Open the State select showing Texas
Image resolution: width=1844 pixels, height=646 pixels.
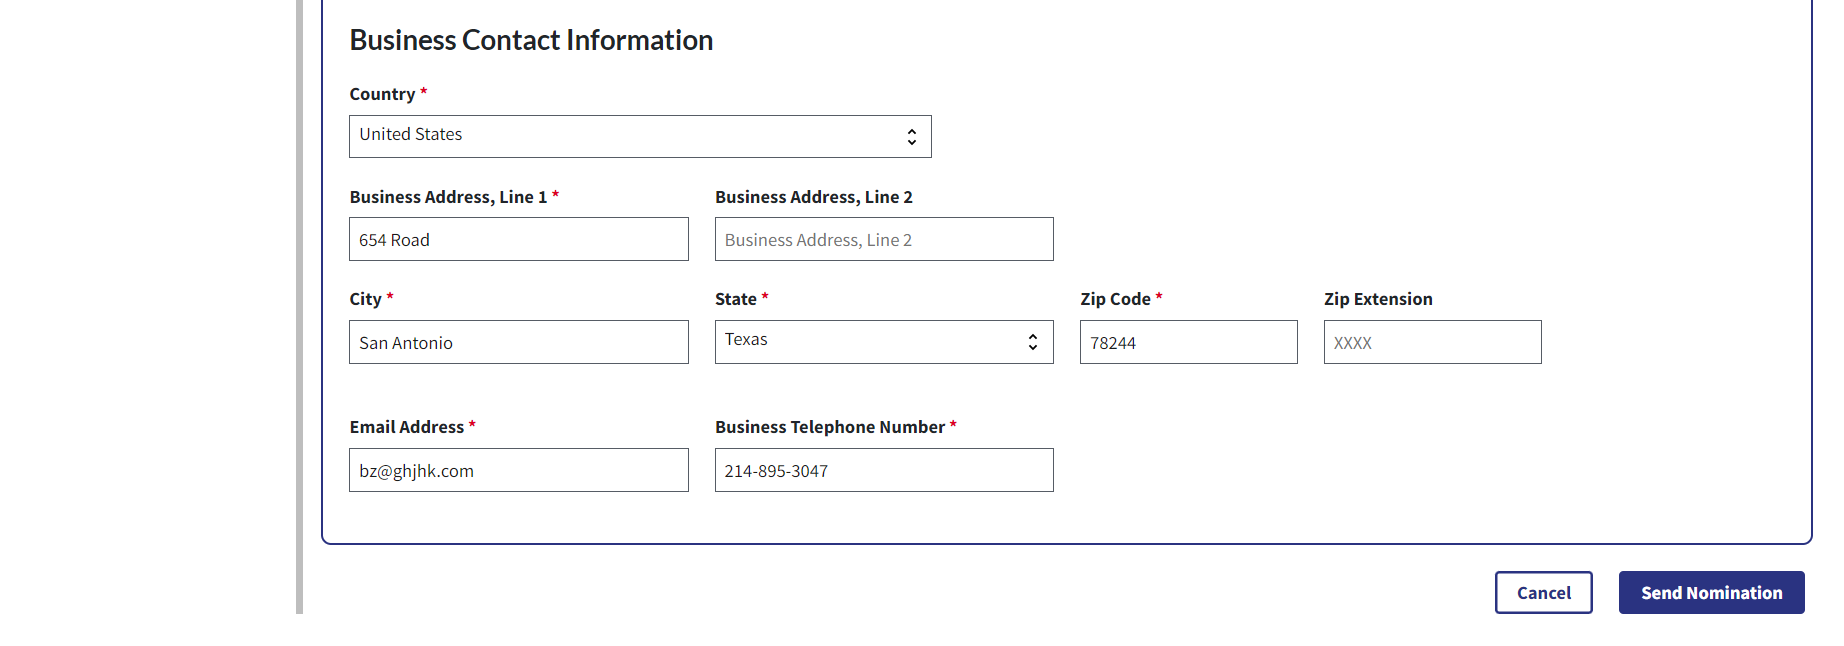pyautogui.click(x=860, y=342)
